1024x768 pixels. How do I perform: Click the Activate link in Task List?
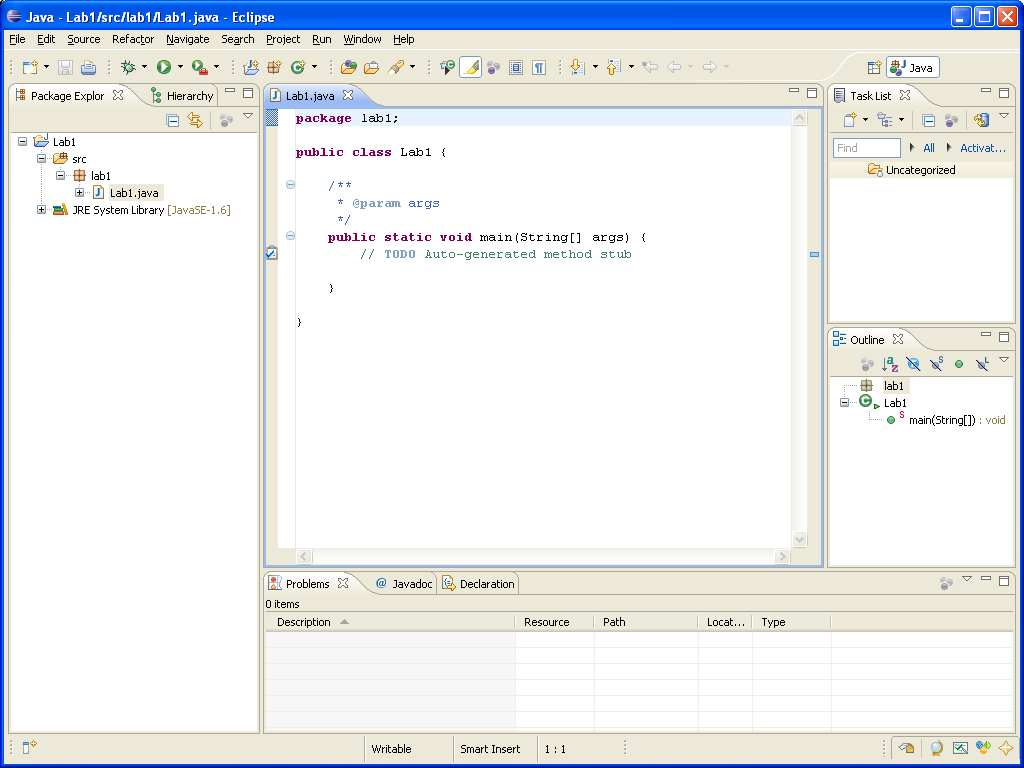(982, 148)
